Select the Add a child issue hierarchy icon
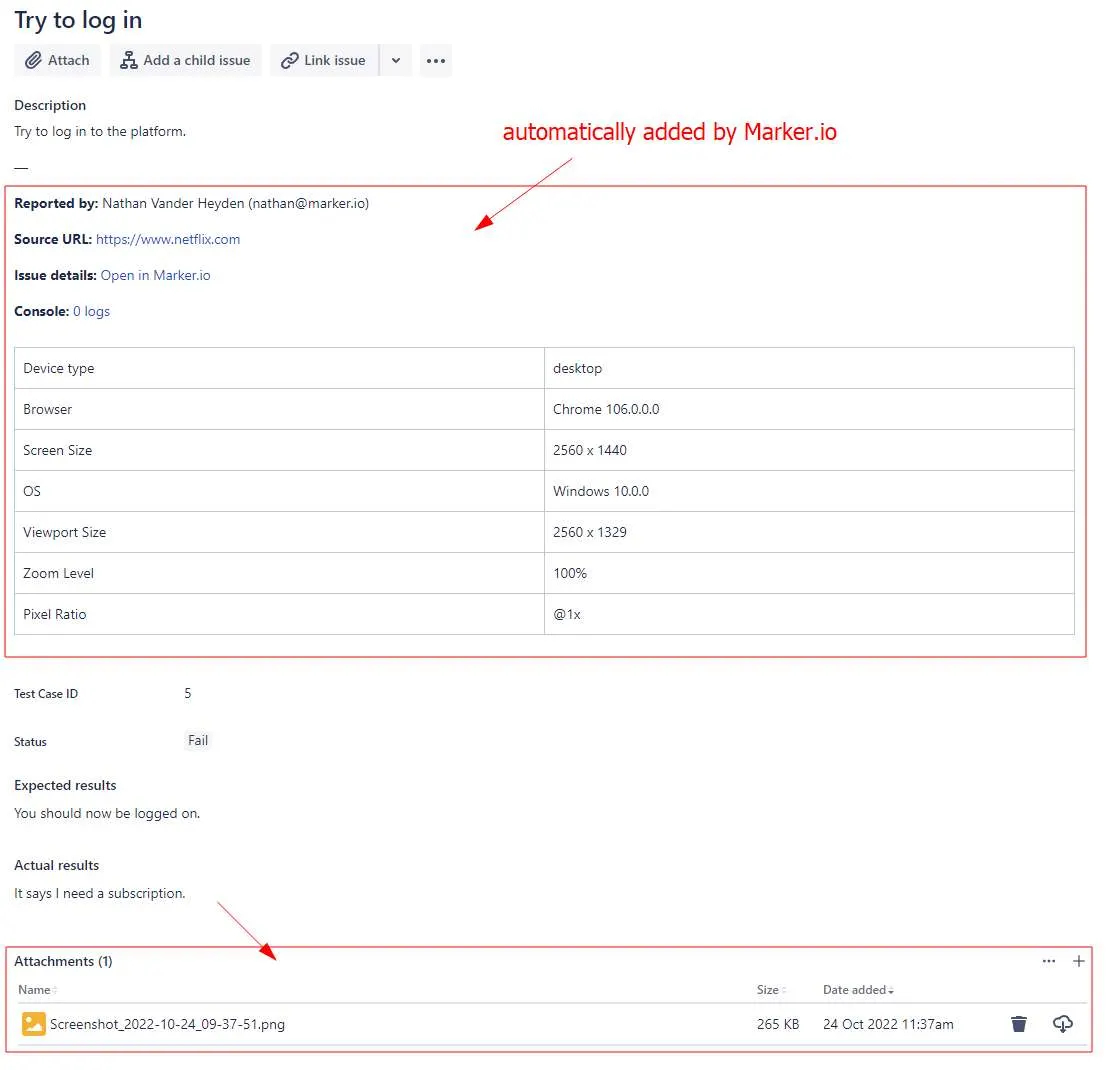The width and height of the screenshot is (1107, 1070). (x=128, y=60)
